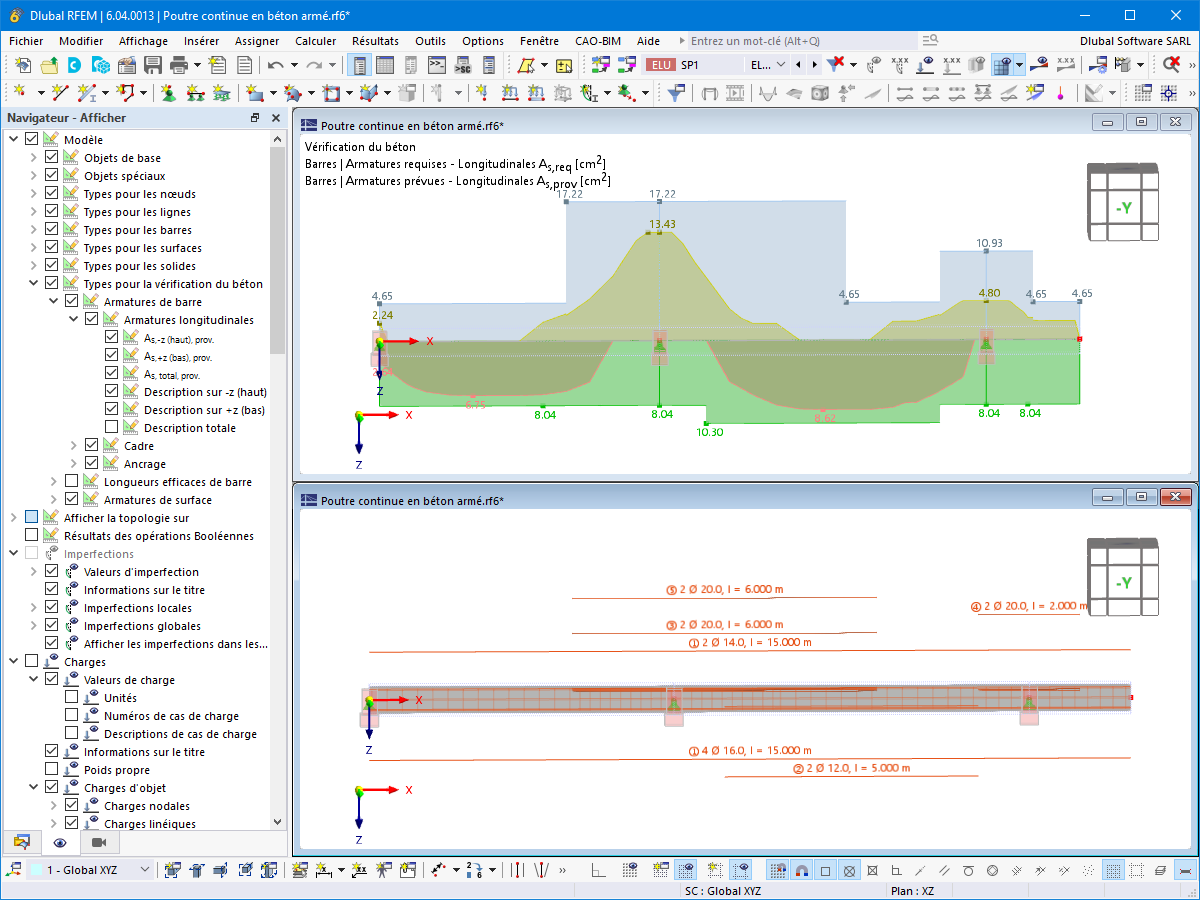Click the results filter funnel icon
The height and width of the screenshot is (900, 1200).
(677, 93)
